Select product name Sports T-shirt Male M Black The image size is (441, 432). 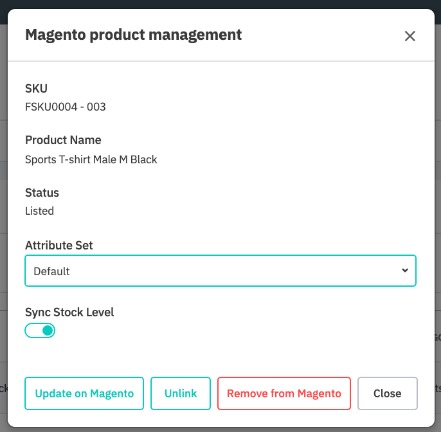tap(91, 159)
